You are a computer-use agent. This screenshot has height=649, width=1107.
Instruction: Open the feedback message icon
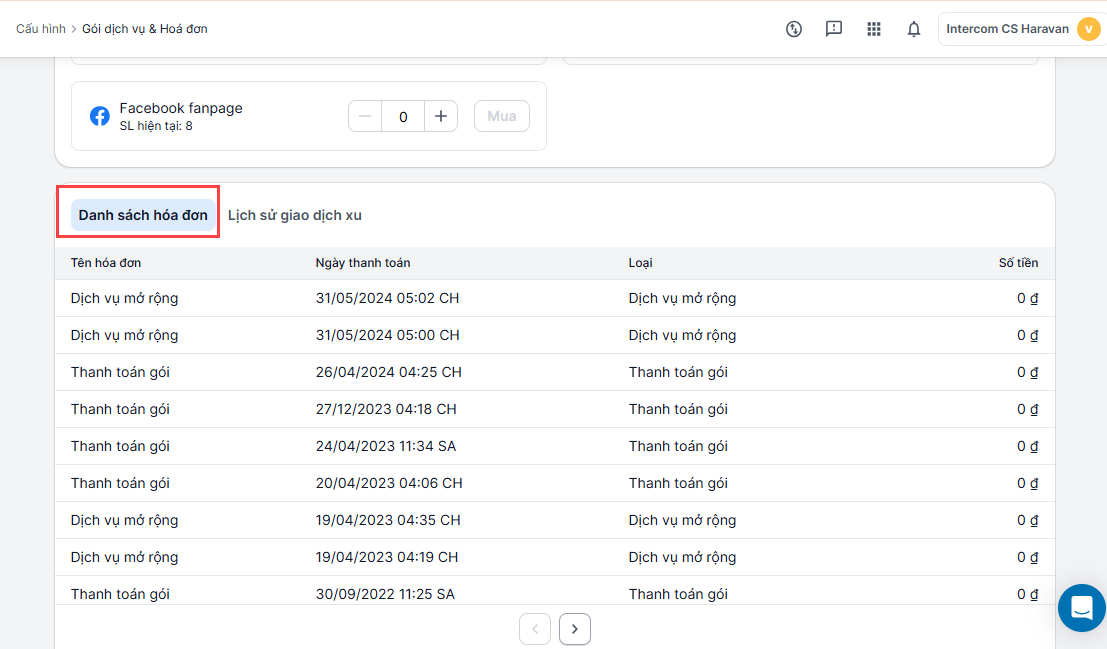(834, 29)
